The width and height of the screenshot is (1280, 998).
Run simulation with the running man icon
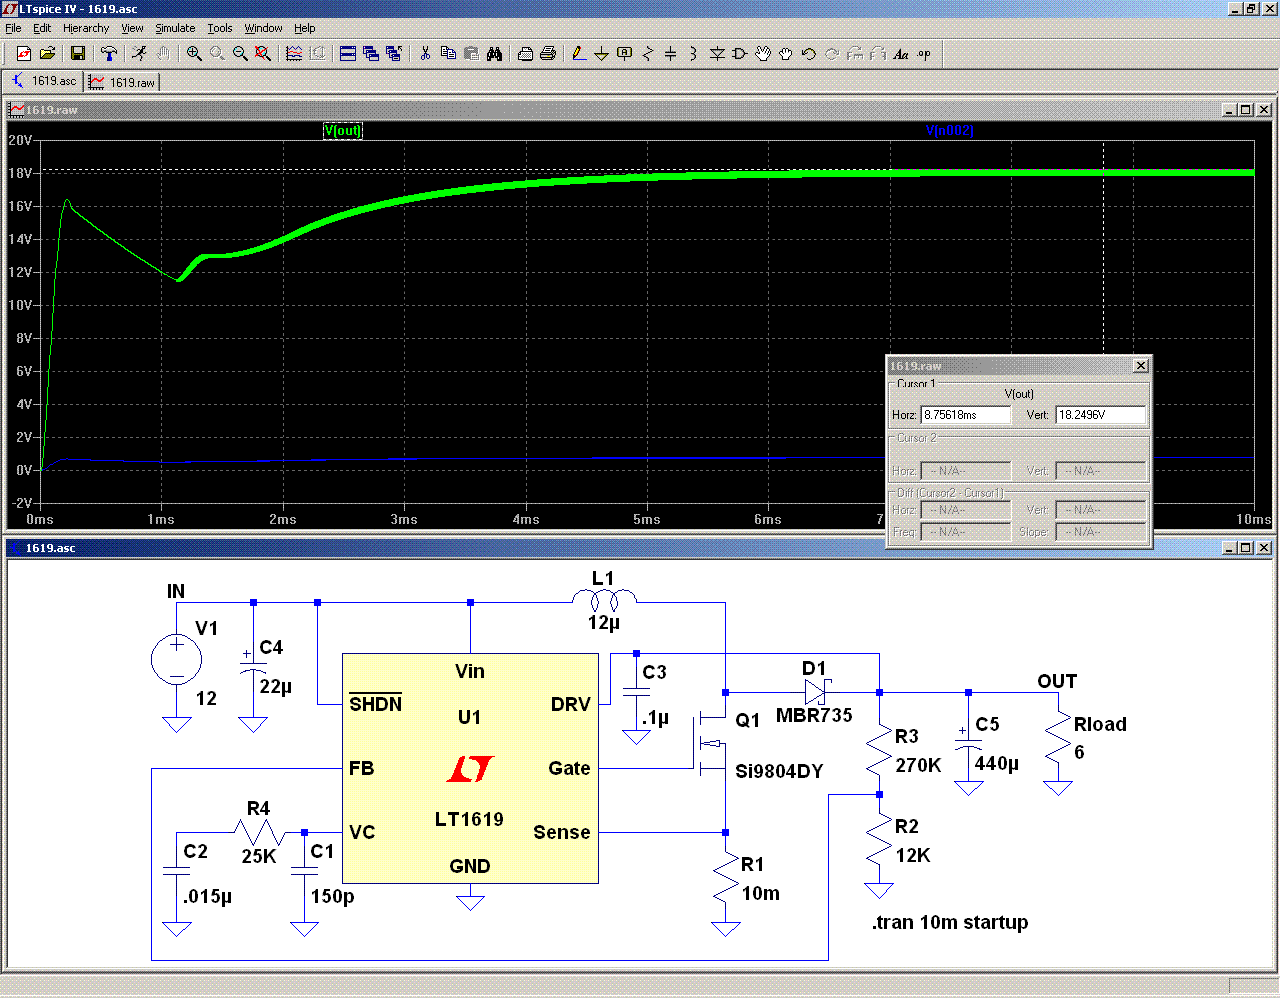(x=140, y=54)
